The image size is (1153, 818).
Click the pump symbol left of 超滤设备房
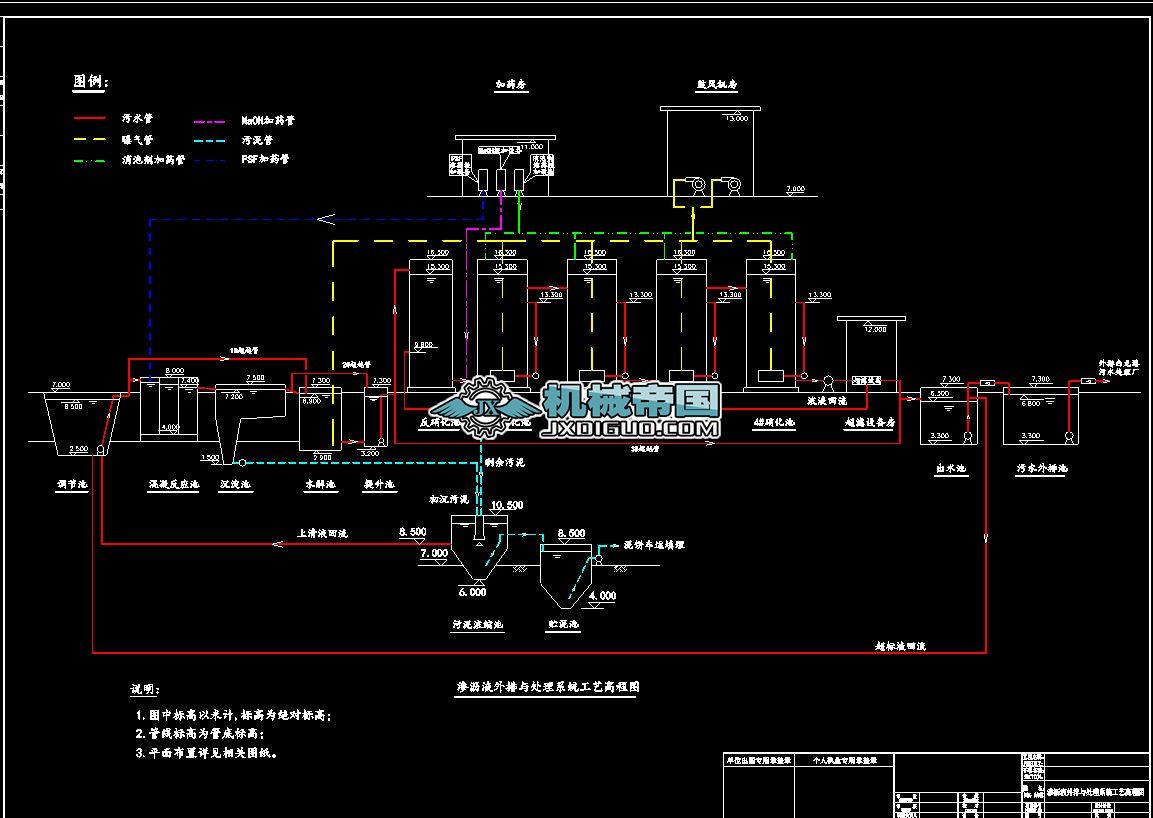(x=828, y=380)
